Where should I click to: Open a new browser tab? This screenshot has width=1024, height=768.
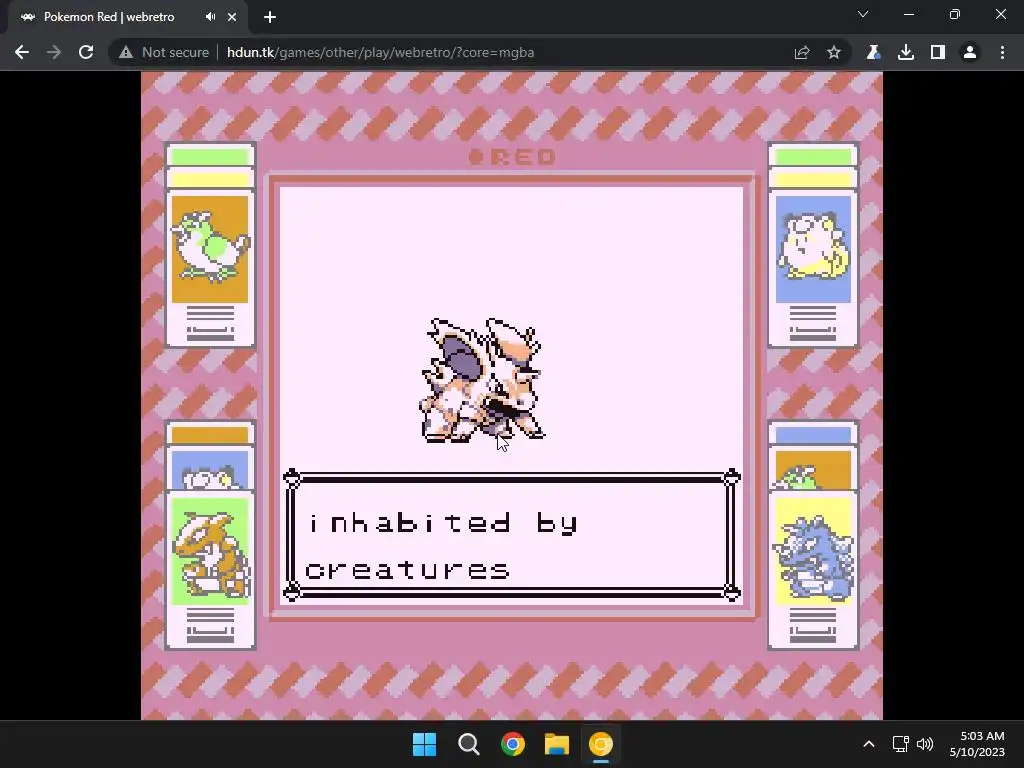click(x=270, y=17)
